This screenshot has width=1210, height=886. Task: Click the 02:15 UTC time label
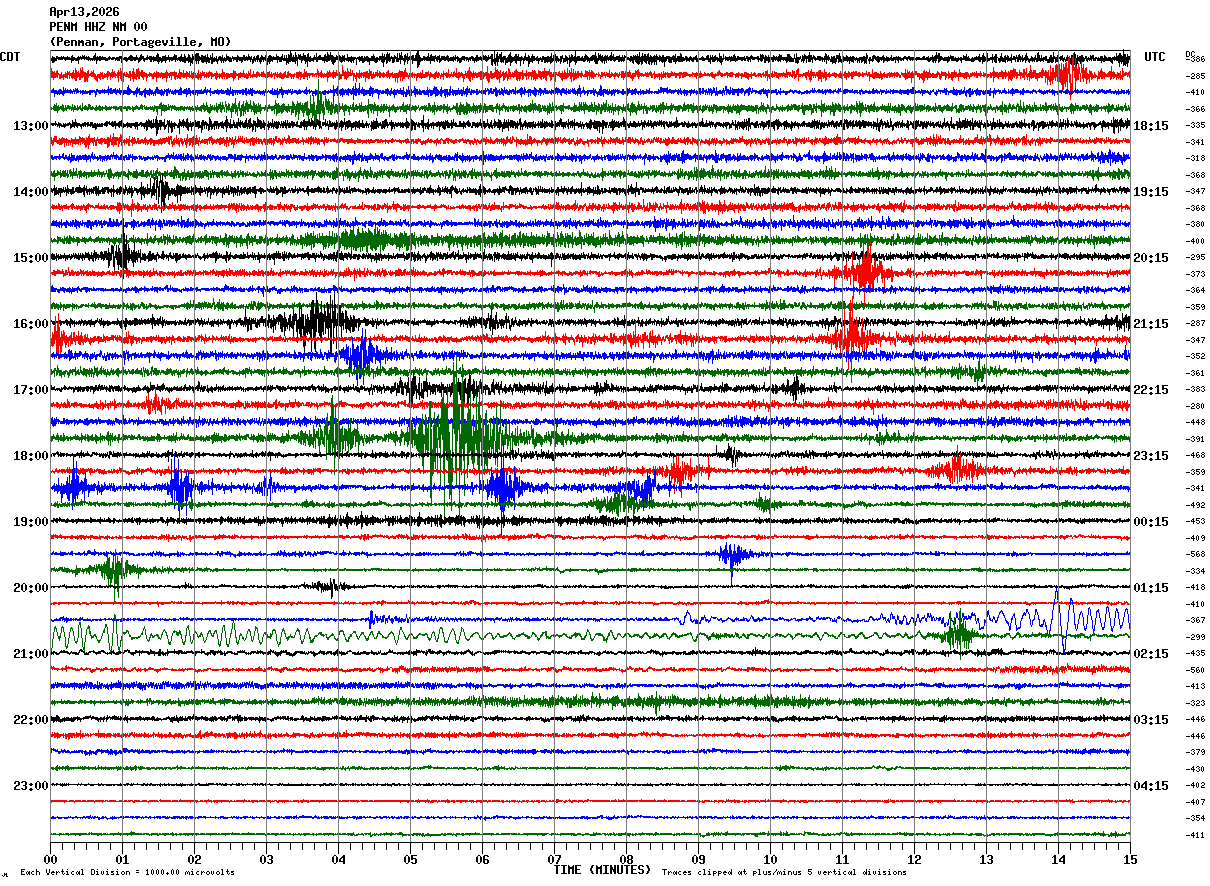point(1151,654)
